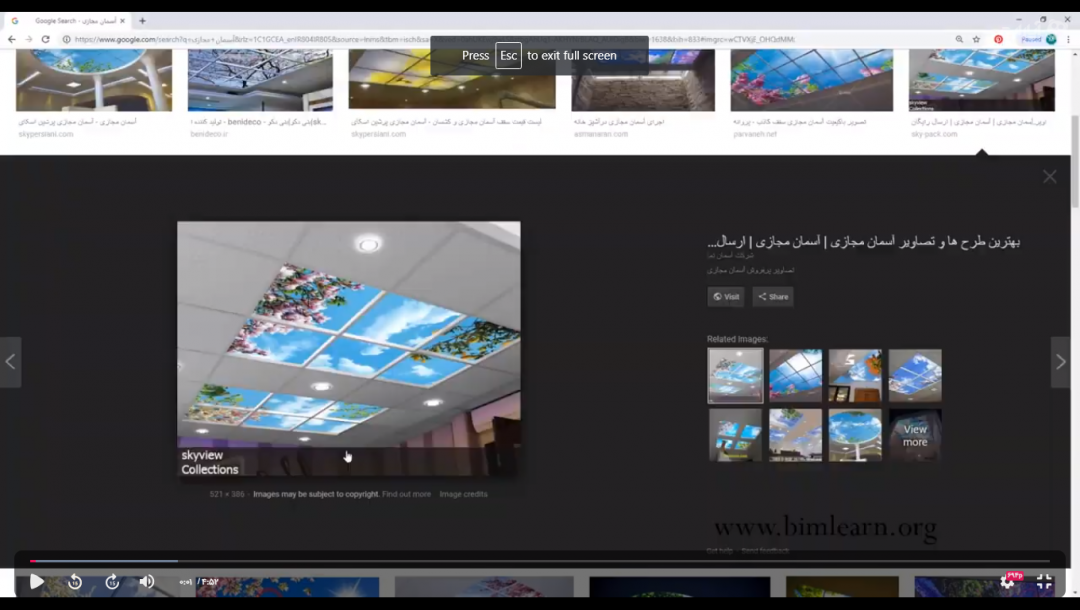Toggle the red extension icon near the address bar
Image resolution: width=1080 pixels, height=610 pixels.
click(x=998, y=39)
